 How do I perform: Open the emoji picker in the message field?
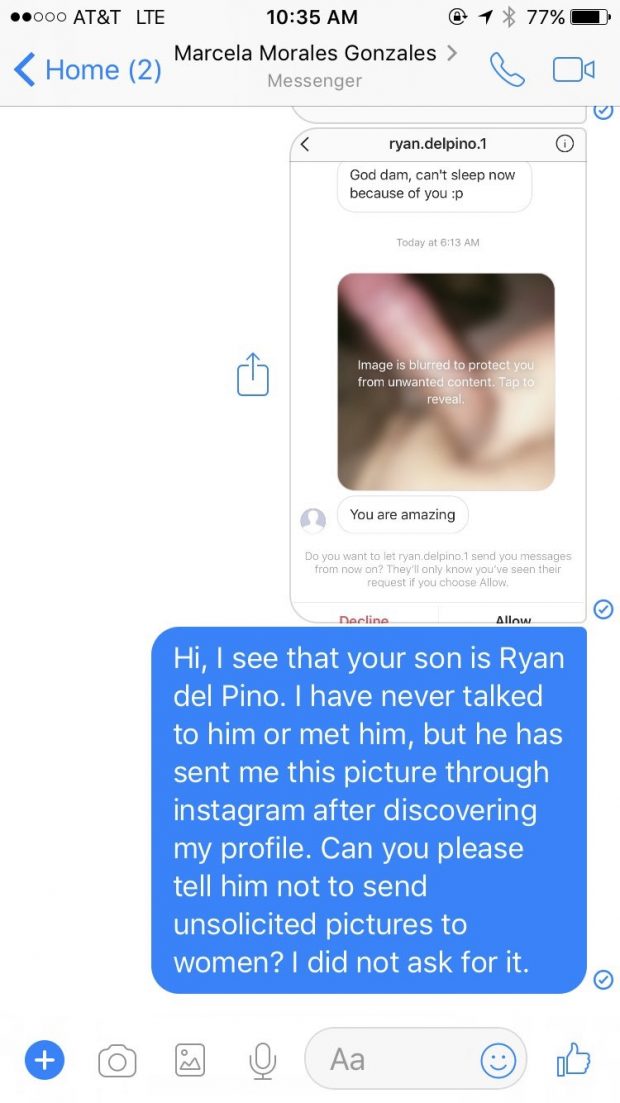[498, 1059]
